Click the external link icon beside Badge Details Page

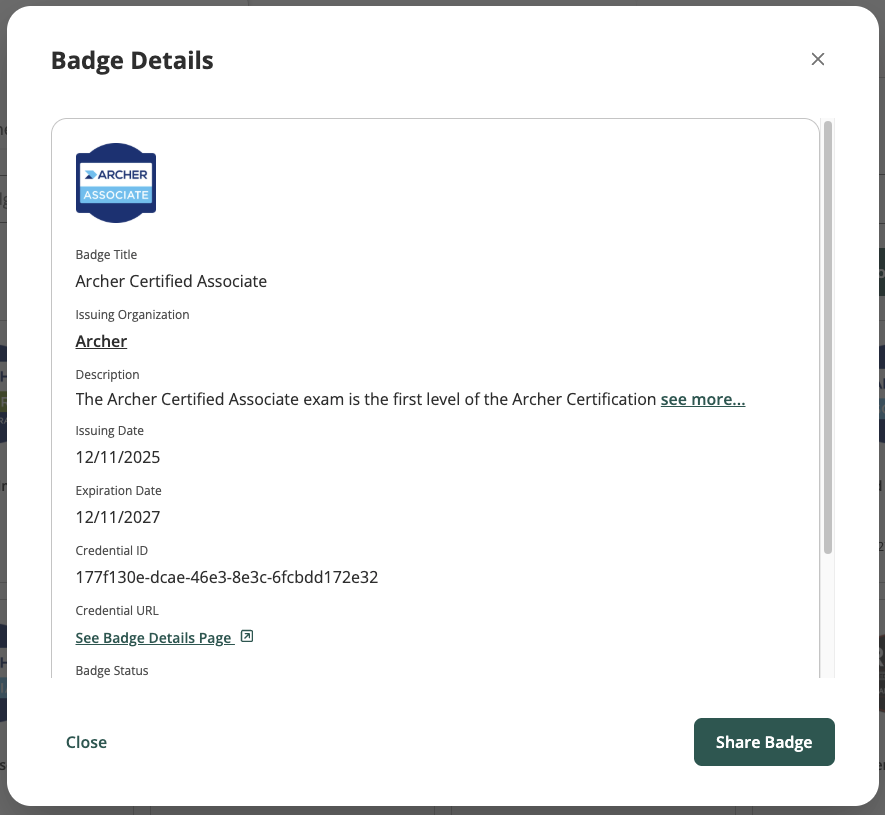coord(247,637)
